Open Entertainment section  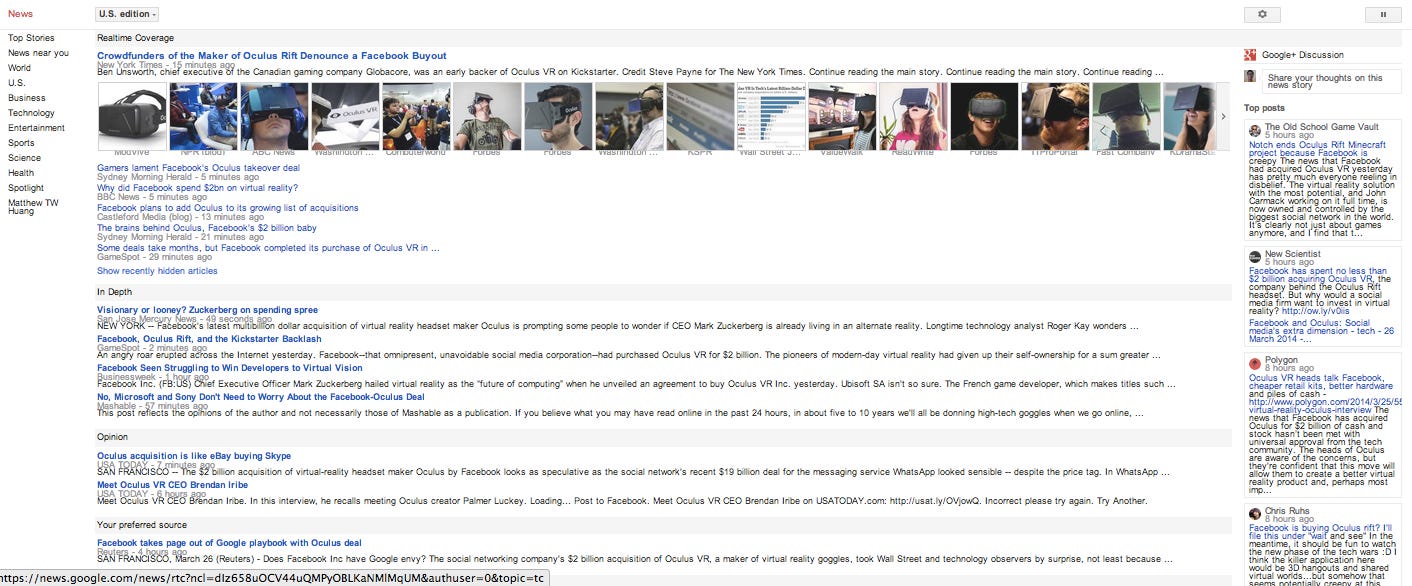tap(36, 128)
